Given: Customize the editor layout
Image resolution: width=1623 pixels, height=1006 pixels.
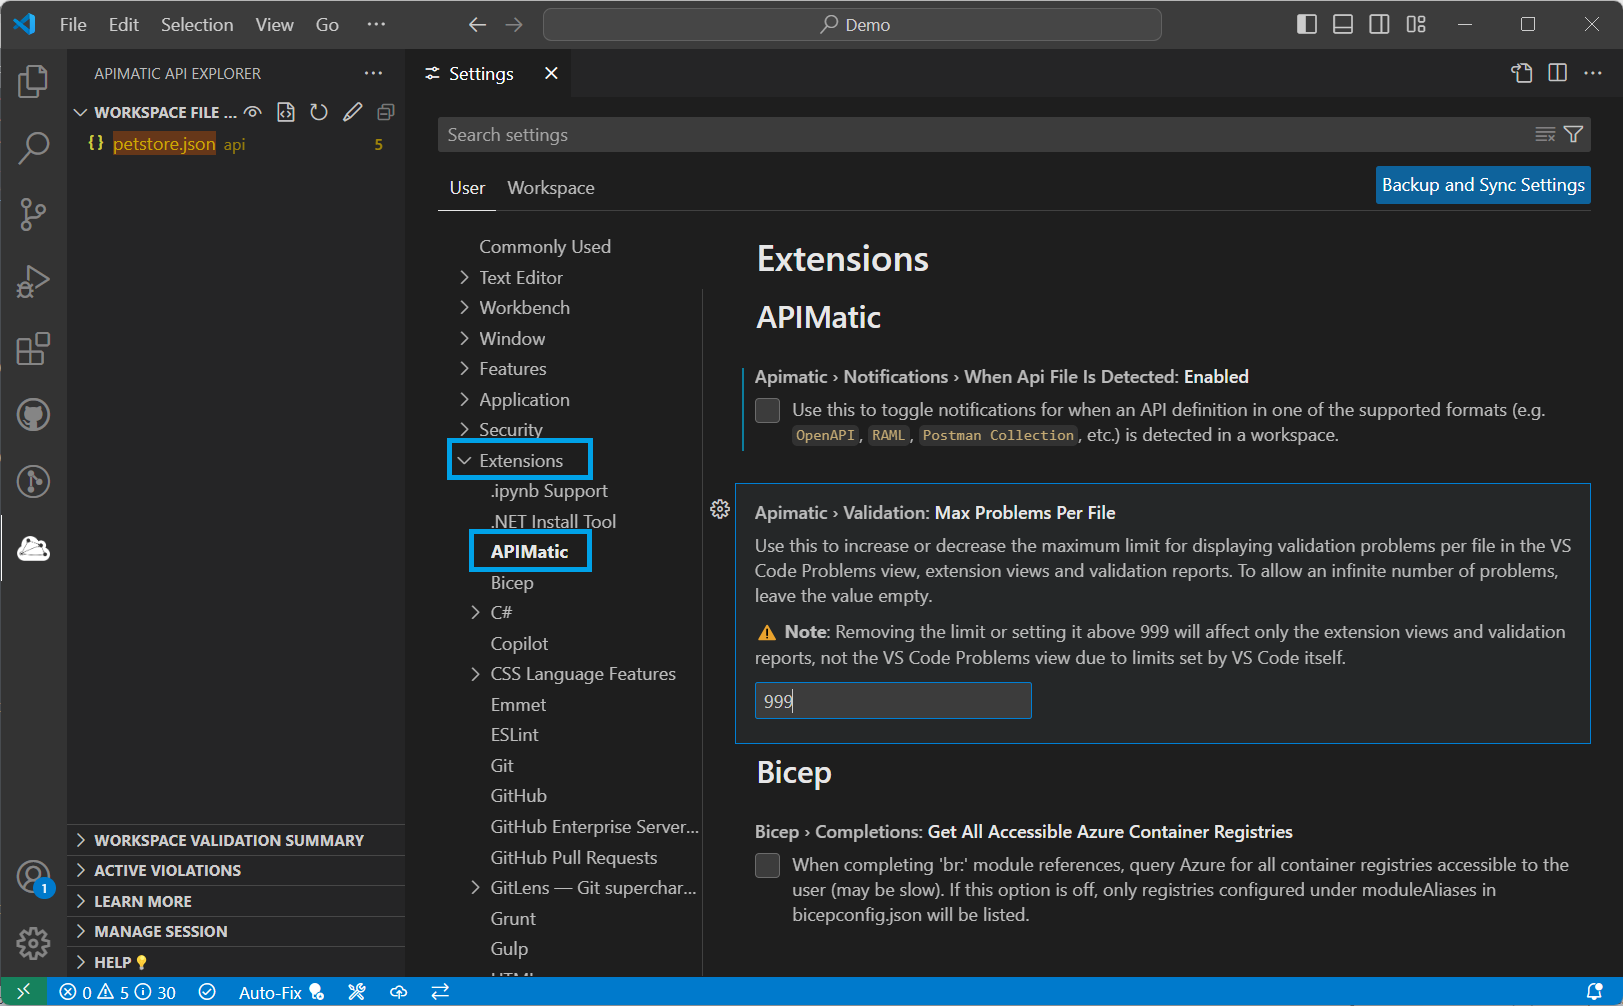Looking at the screenshot, I should tap(1416, 25).
